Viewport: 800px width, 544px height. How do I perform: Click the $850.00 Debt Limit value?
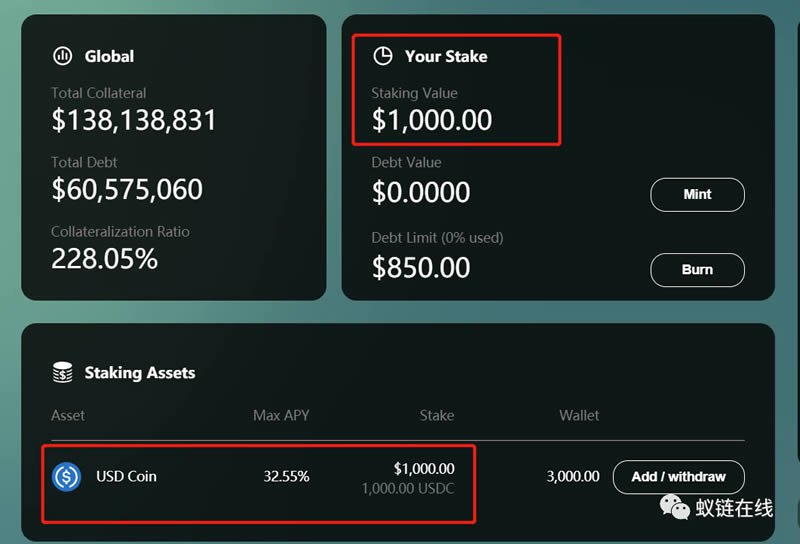pyautogui.click(x=421, y=267)
